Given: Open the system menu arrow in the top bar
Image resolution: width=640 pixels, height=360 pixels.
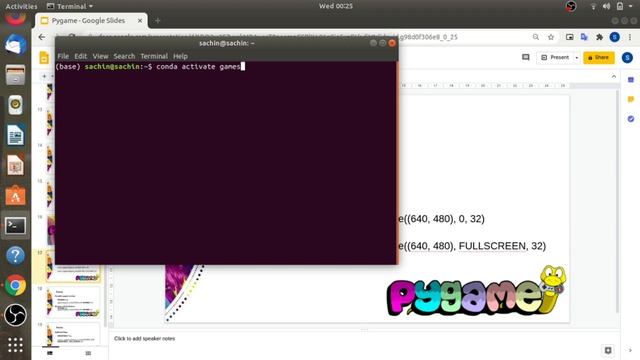Looking at the screenshot, I should click(x=631, y=6).
